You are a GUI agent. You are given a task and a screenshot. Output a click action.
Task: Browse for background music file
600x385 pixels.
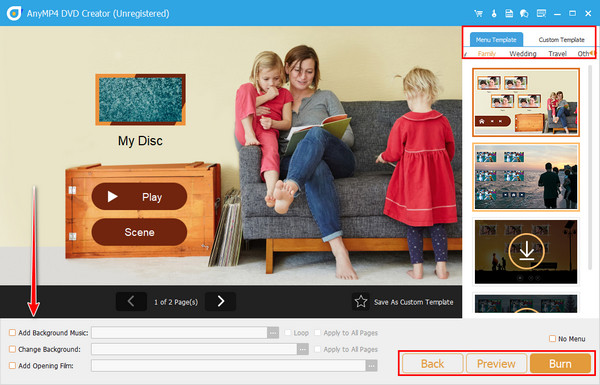(x=273, y=333)
